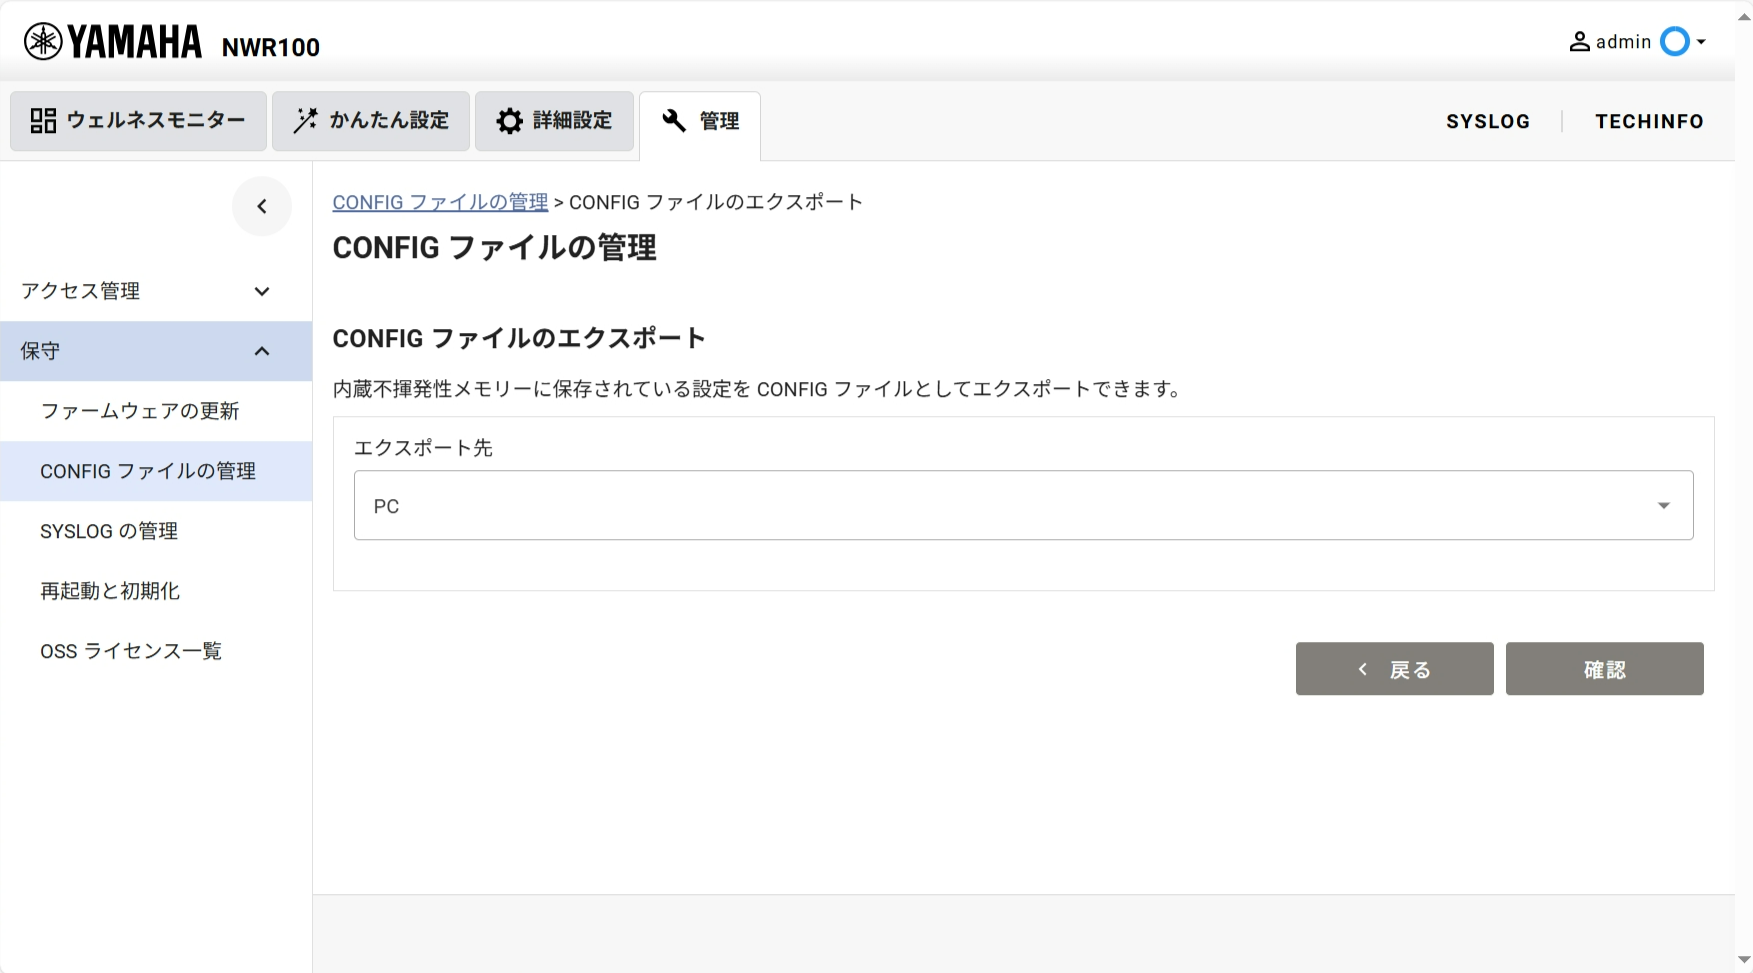Open TECHINFO in the top bar
This screenshot has width=1753, height=973.
pos(1649,121)
